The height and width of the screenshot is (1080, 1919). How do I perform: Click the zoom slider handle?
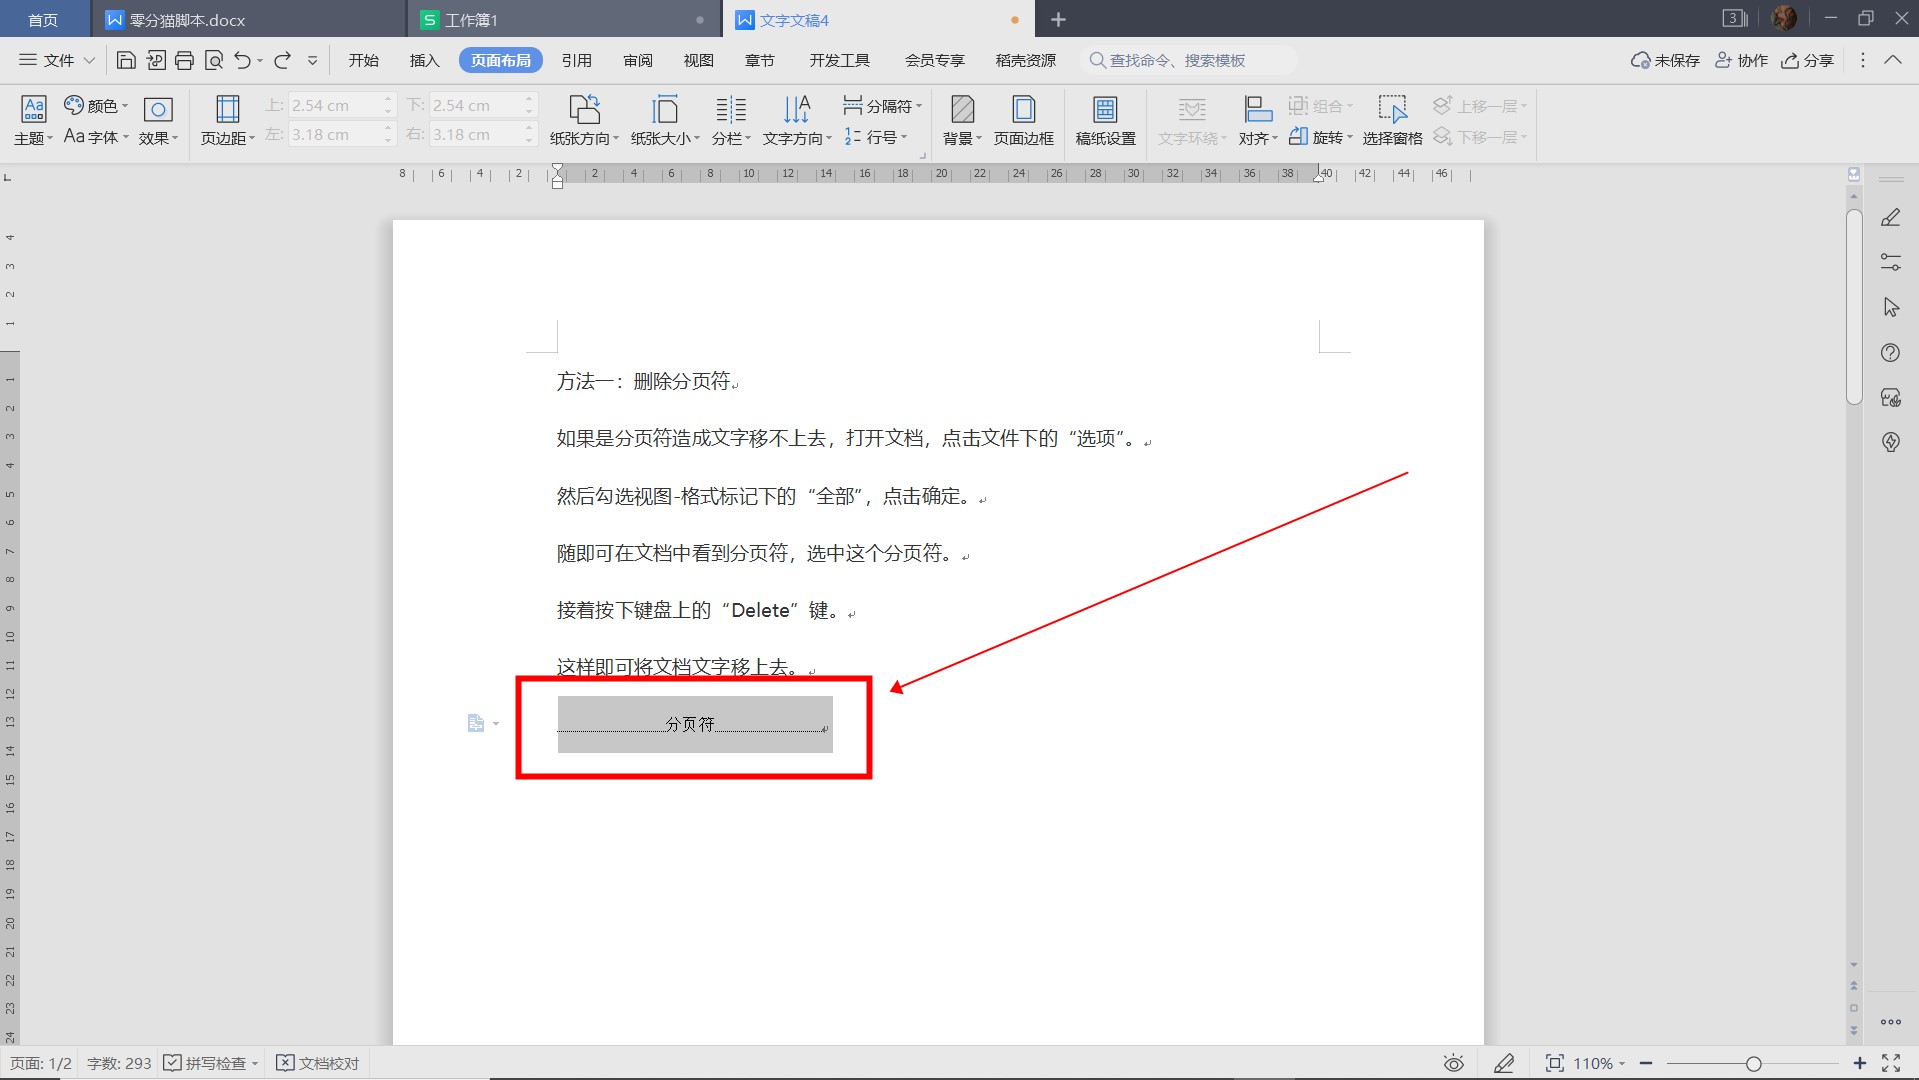(x=1753, y=1064)
